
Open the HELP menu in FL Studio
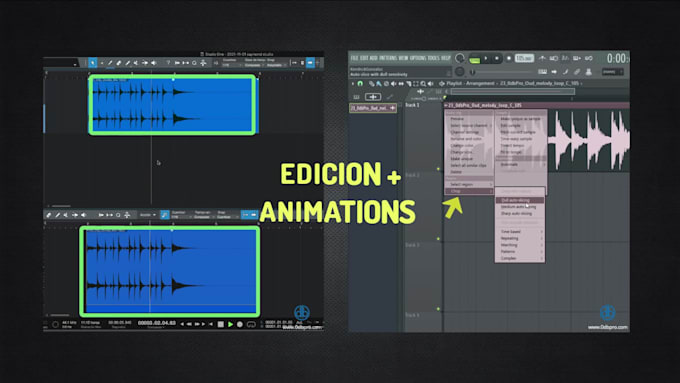click(446, 58)
